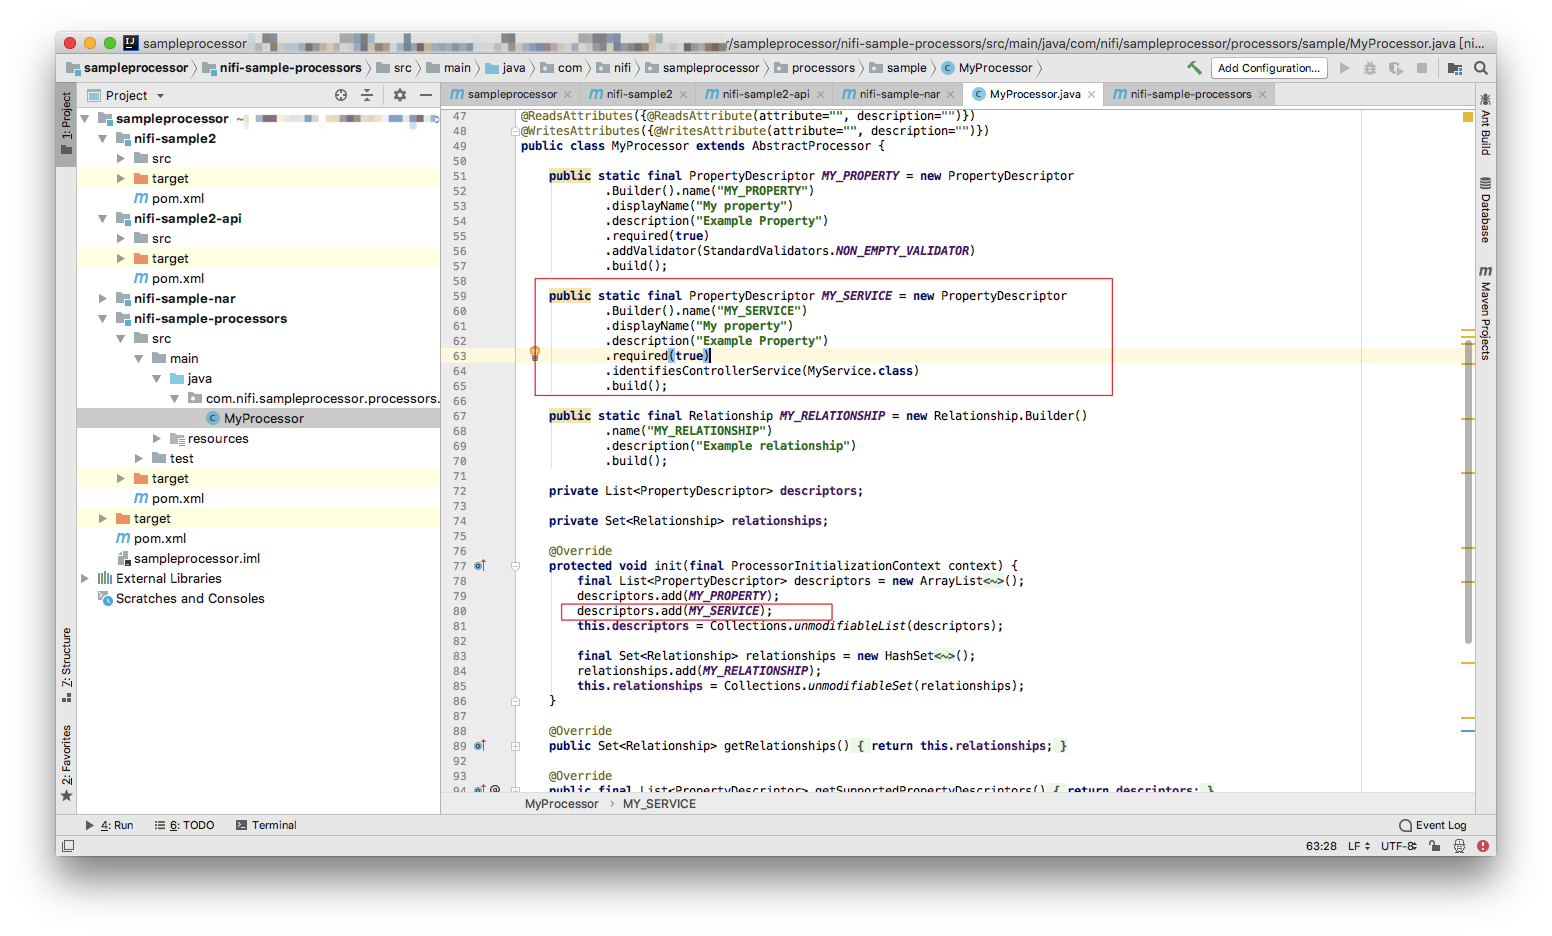
Task: Open Project Structure via folder icon
Action: click(1455, 68)
